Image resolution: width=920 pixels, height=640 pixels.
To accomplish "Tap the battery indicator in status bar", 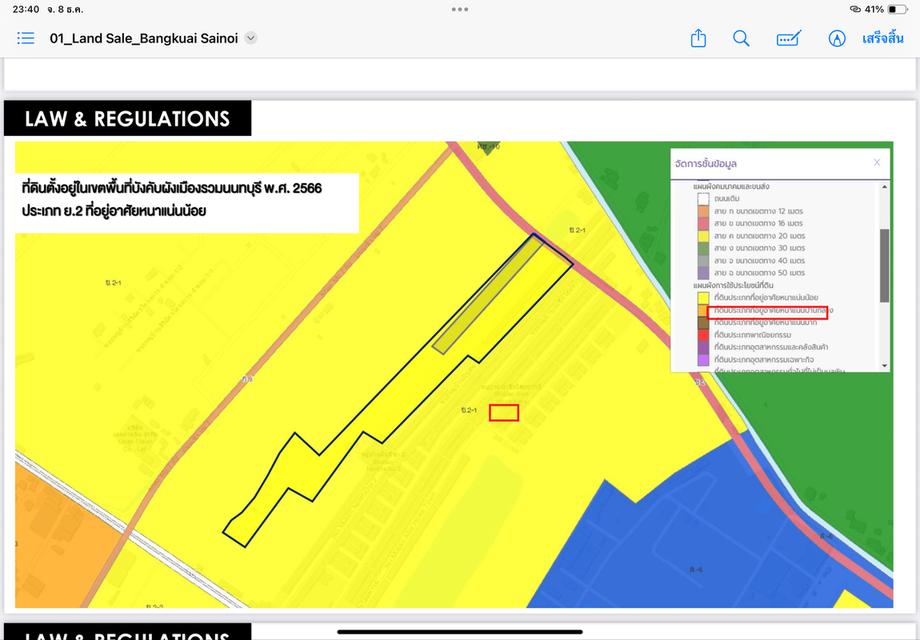I will coord(899,9).
